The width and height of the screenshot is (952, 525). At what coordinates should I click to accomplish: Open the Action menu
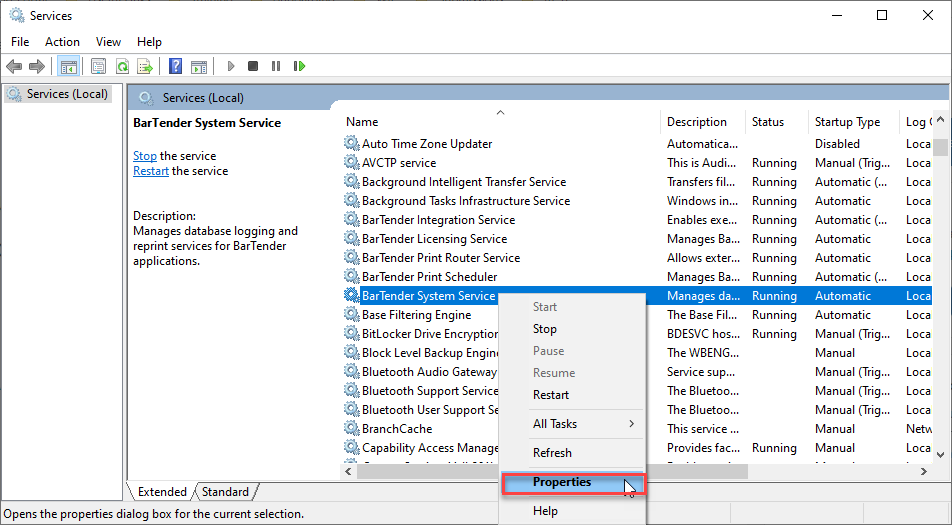pyautogui.click(x=62, y=42)
